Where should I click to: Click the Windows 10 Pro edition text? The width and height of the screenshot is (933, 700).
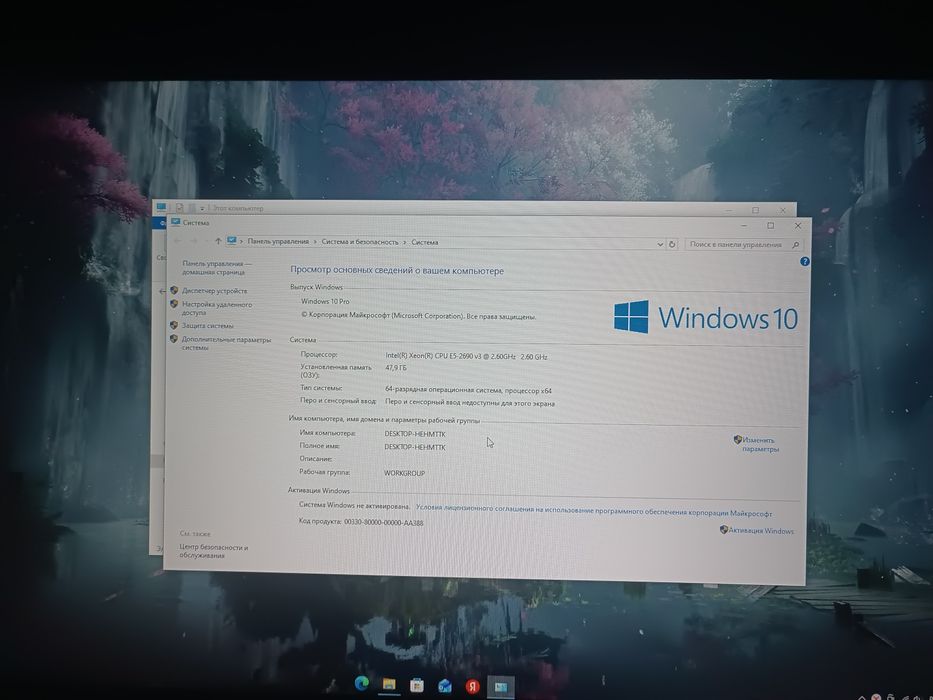point(325,301)
